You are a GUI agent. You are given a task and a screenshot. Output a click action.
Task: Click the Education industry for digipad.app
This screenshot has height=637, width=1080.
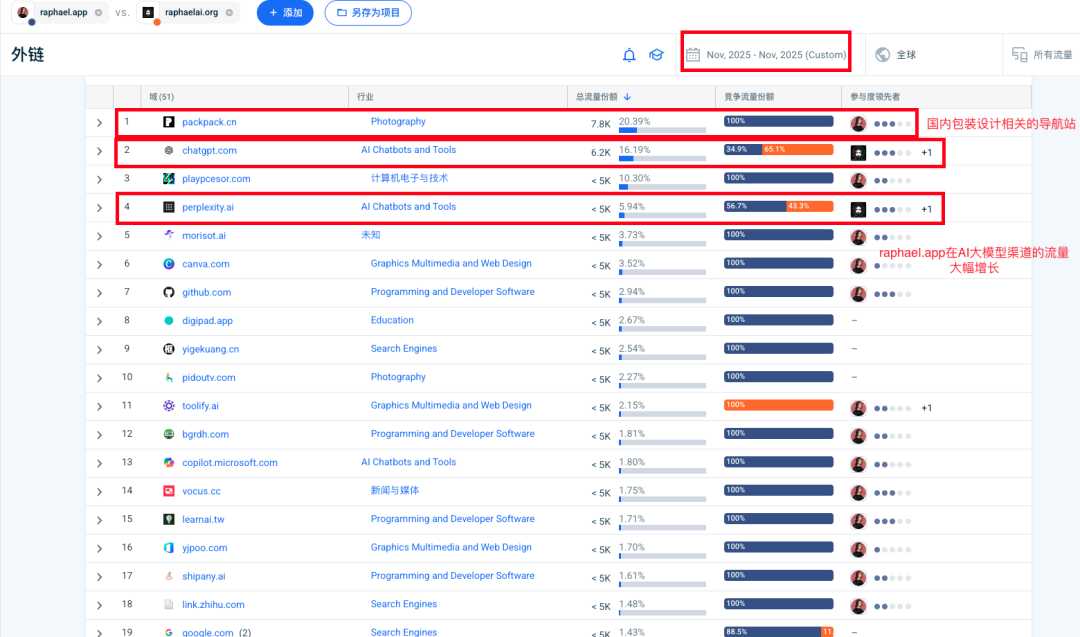pyautogui.click(x=392, y=320)
